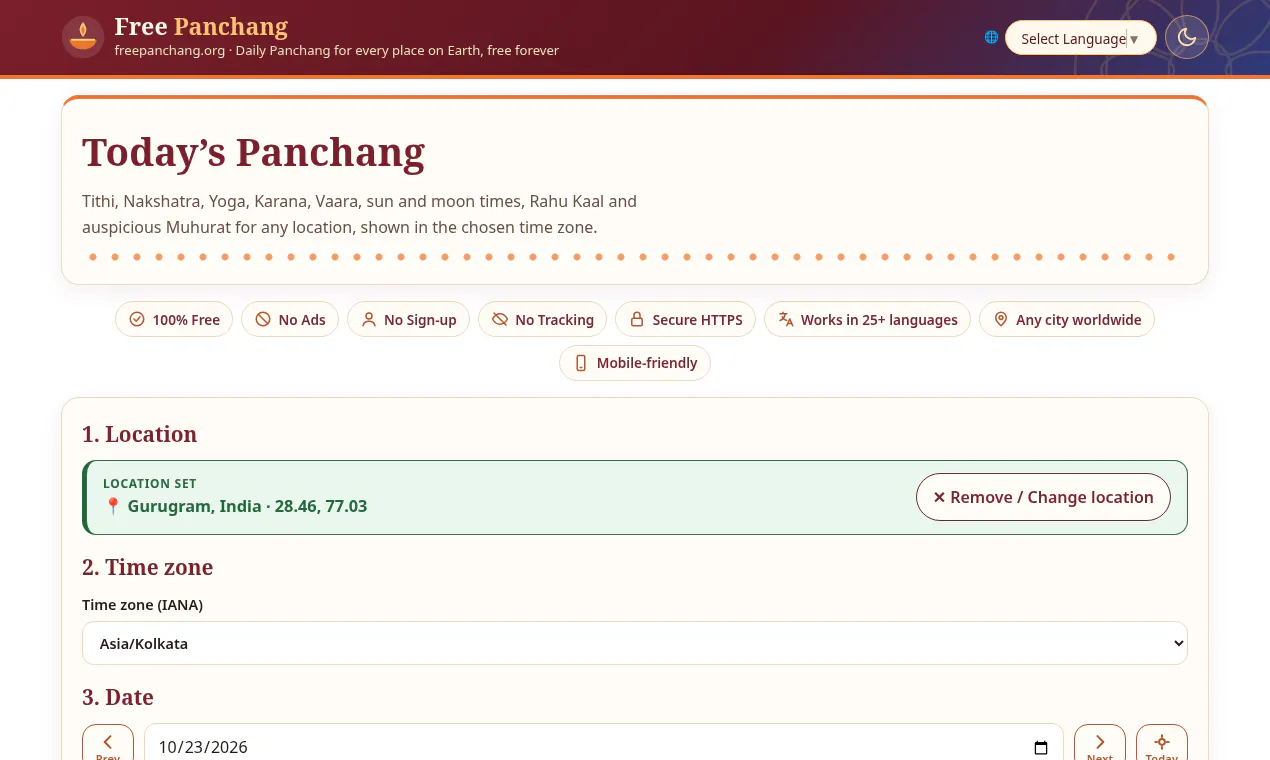Click the Free Panchang site title

point(201,26)
